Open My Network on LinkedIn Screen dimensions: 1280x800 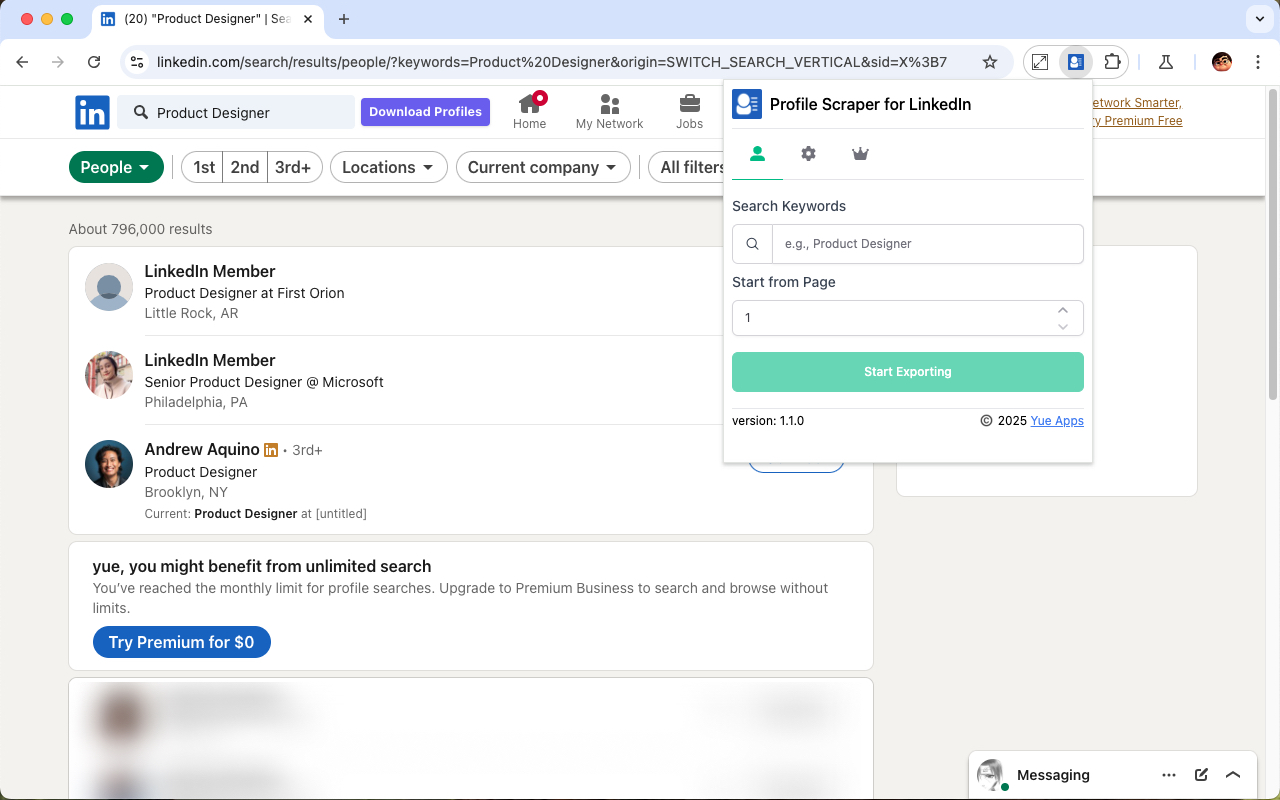pos(609,110)
